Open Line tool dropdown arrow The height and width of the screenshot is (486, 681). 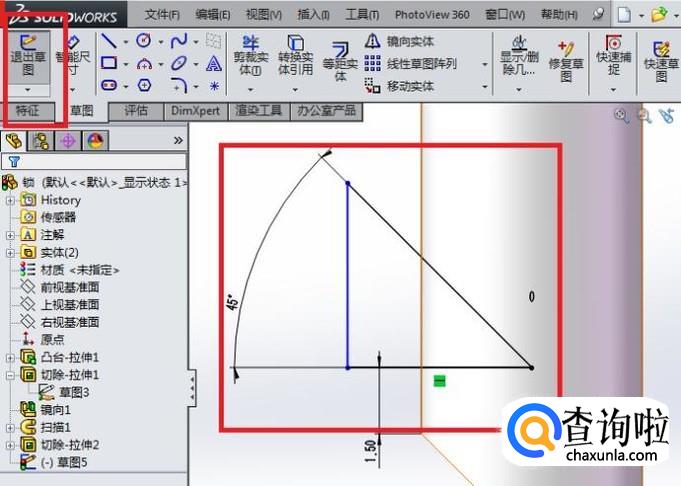pos(126,42)
